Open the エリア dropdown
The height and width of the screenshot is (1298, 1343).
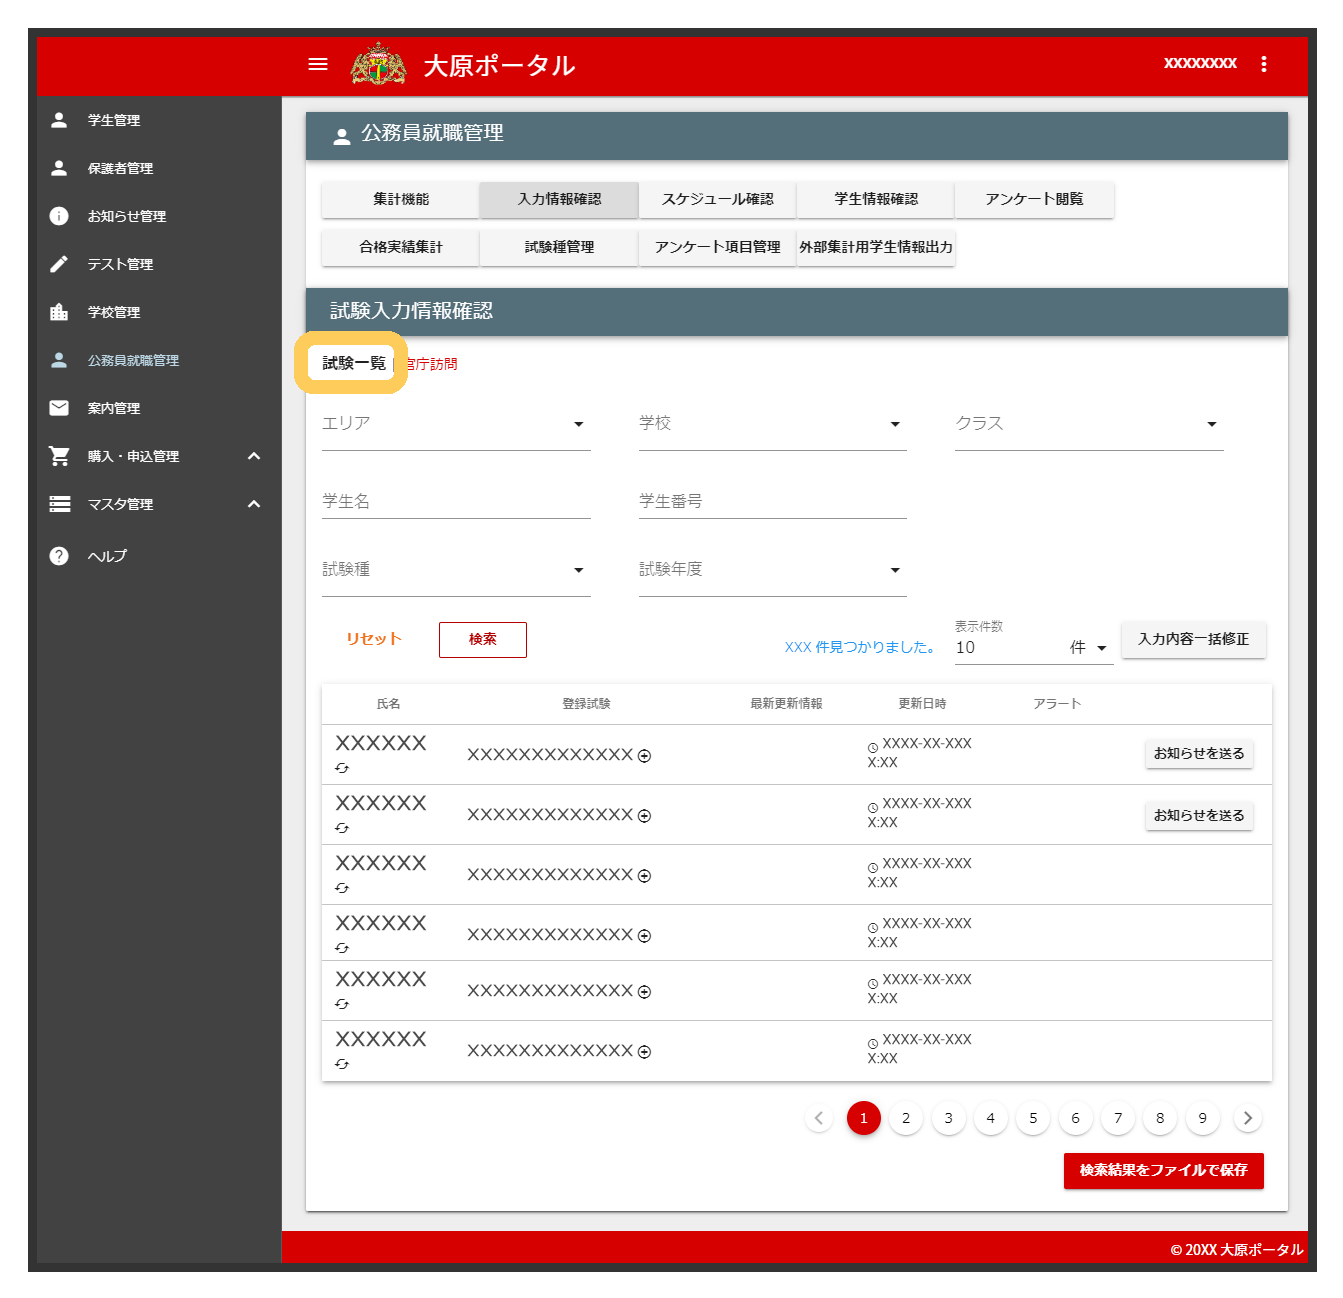[456, 424]
